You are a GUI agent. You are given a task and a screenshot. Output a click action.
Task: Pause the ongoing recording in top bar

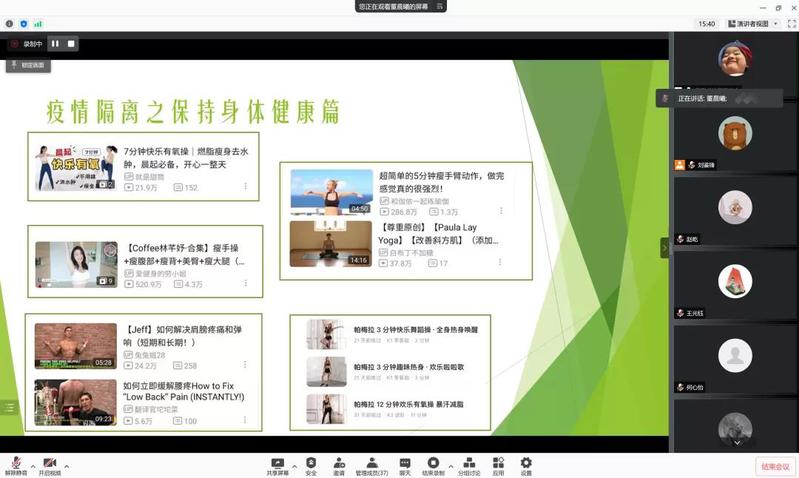(x=55, y=44)
